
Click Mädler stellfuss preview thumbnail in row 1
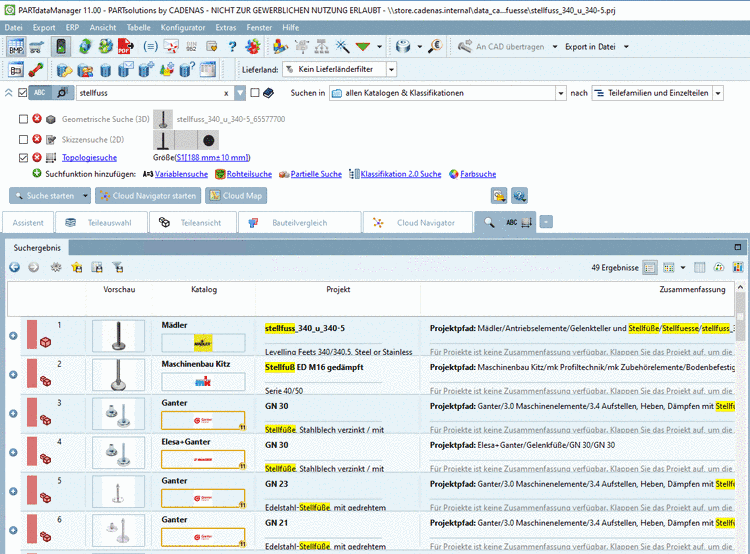click(x=118, y=336)
